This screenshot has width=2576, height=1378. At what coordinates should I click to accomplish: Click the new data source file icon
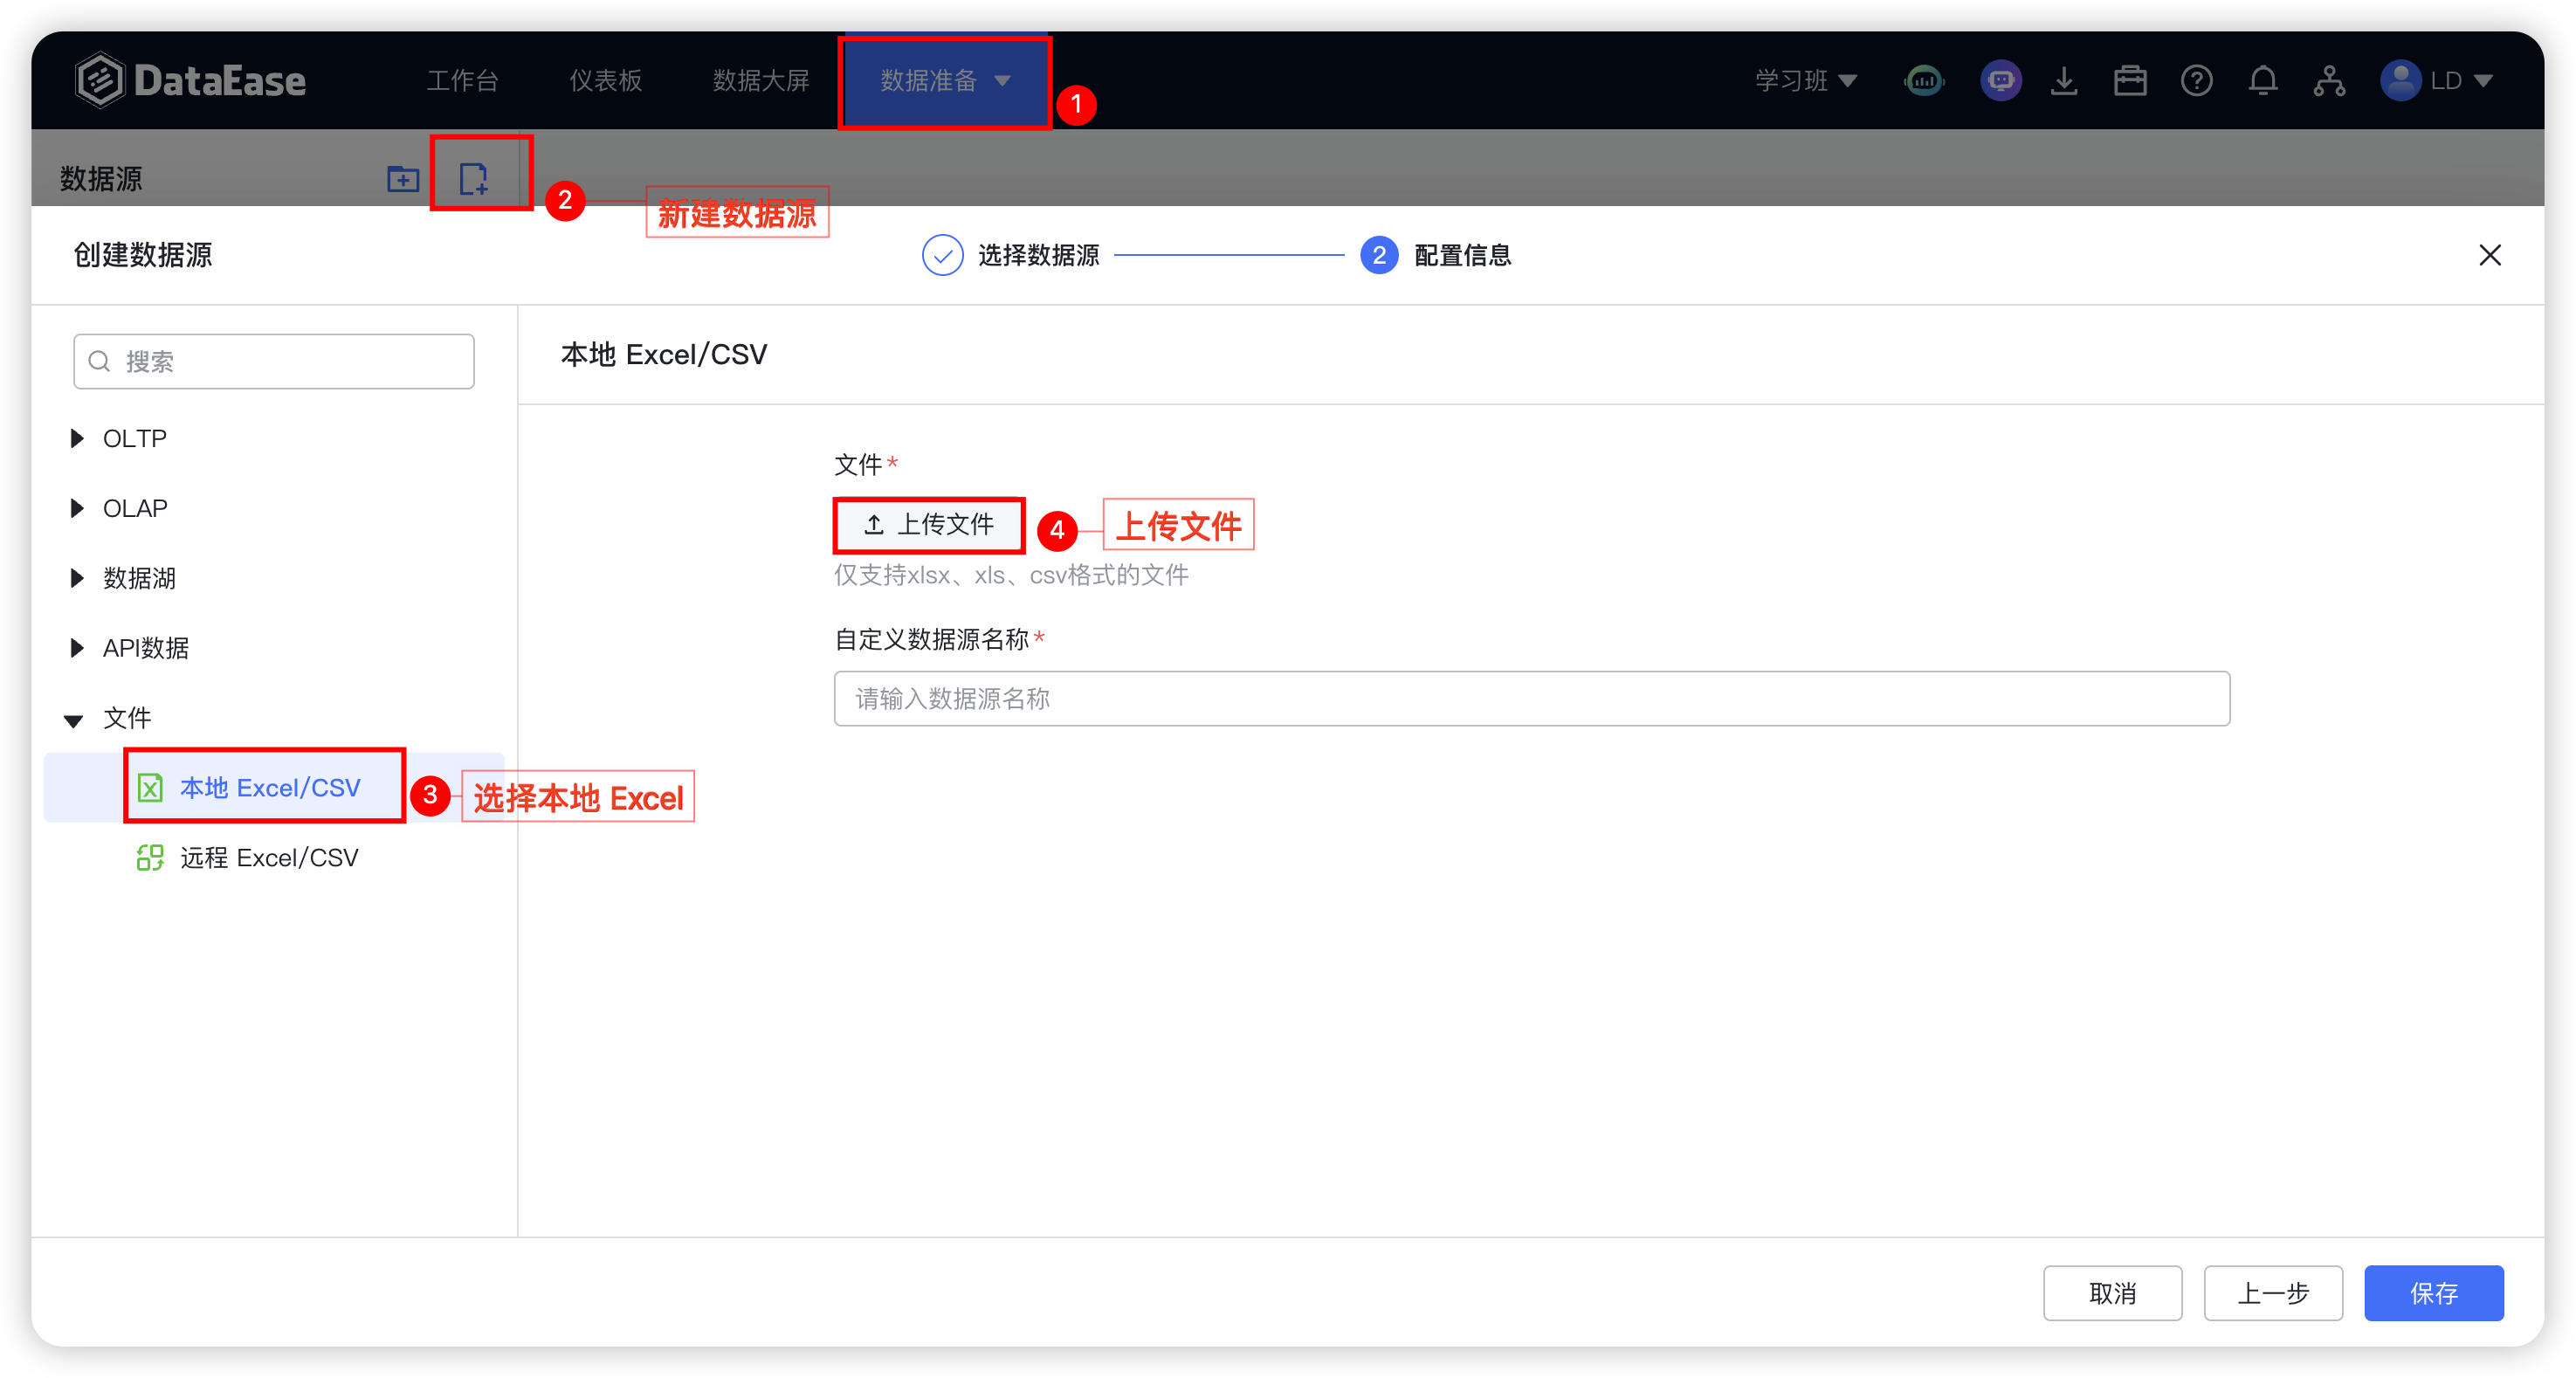[x=473, y=179]
